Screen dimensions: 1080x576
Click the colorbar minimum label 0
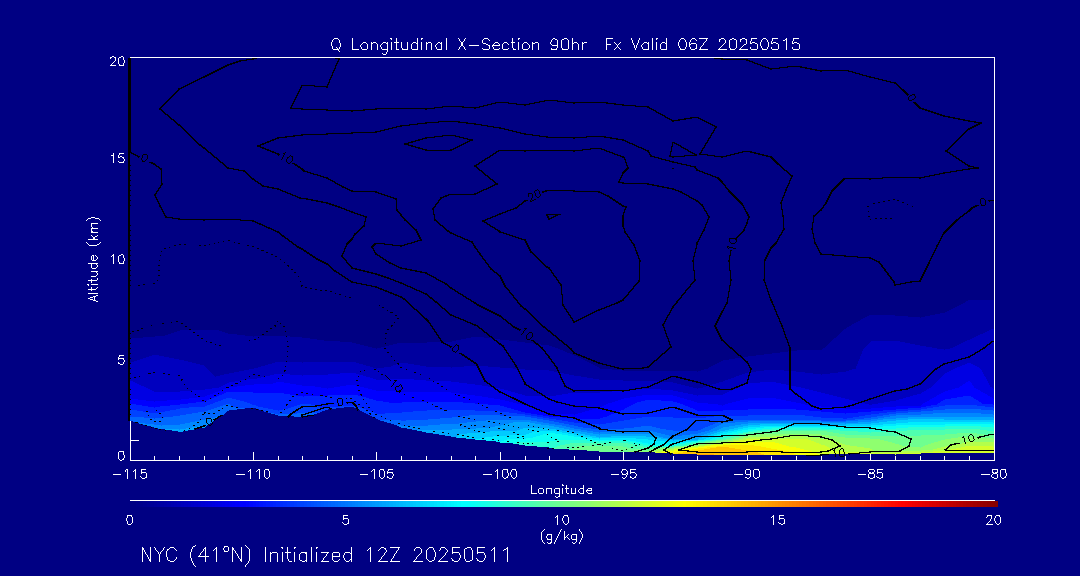point(129,521)
